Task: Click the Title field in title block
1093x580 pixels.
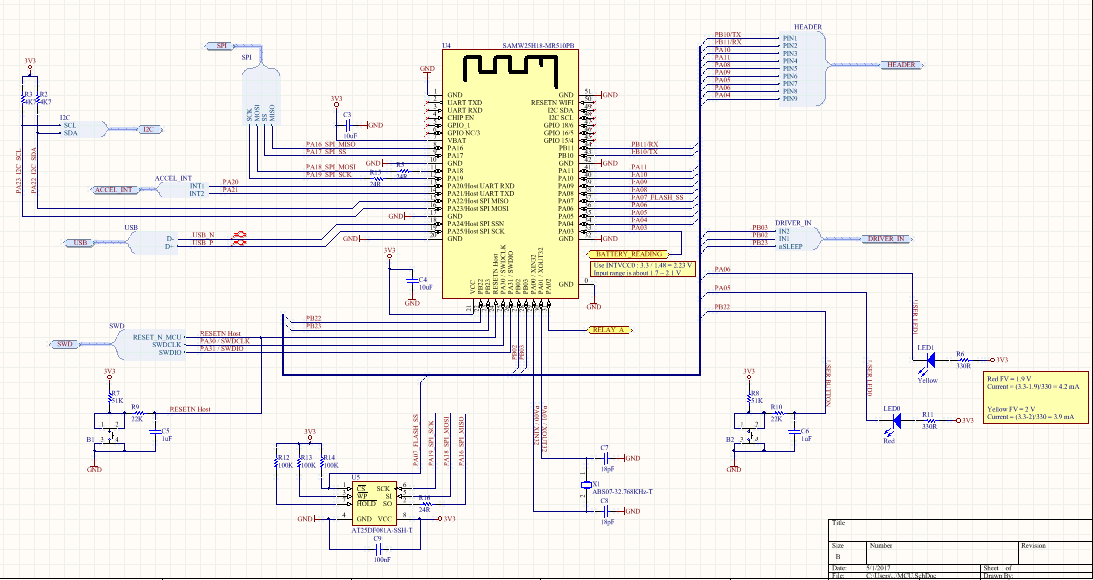Action: (x=961, y=531)
